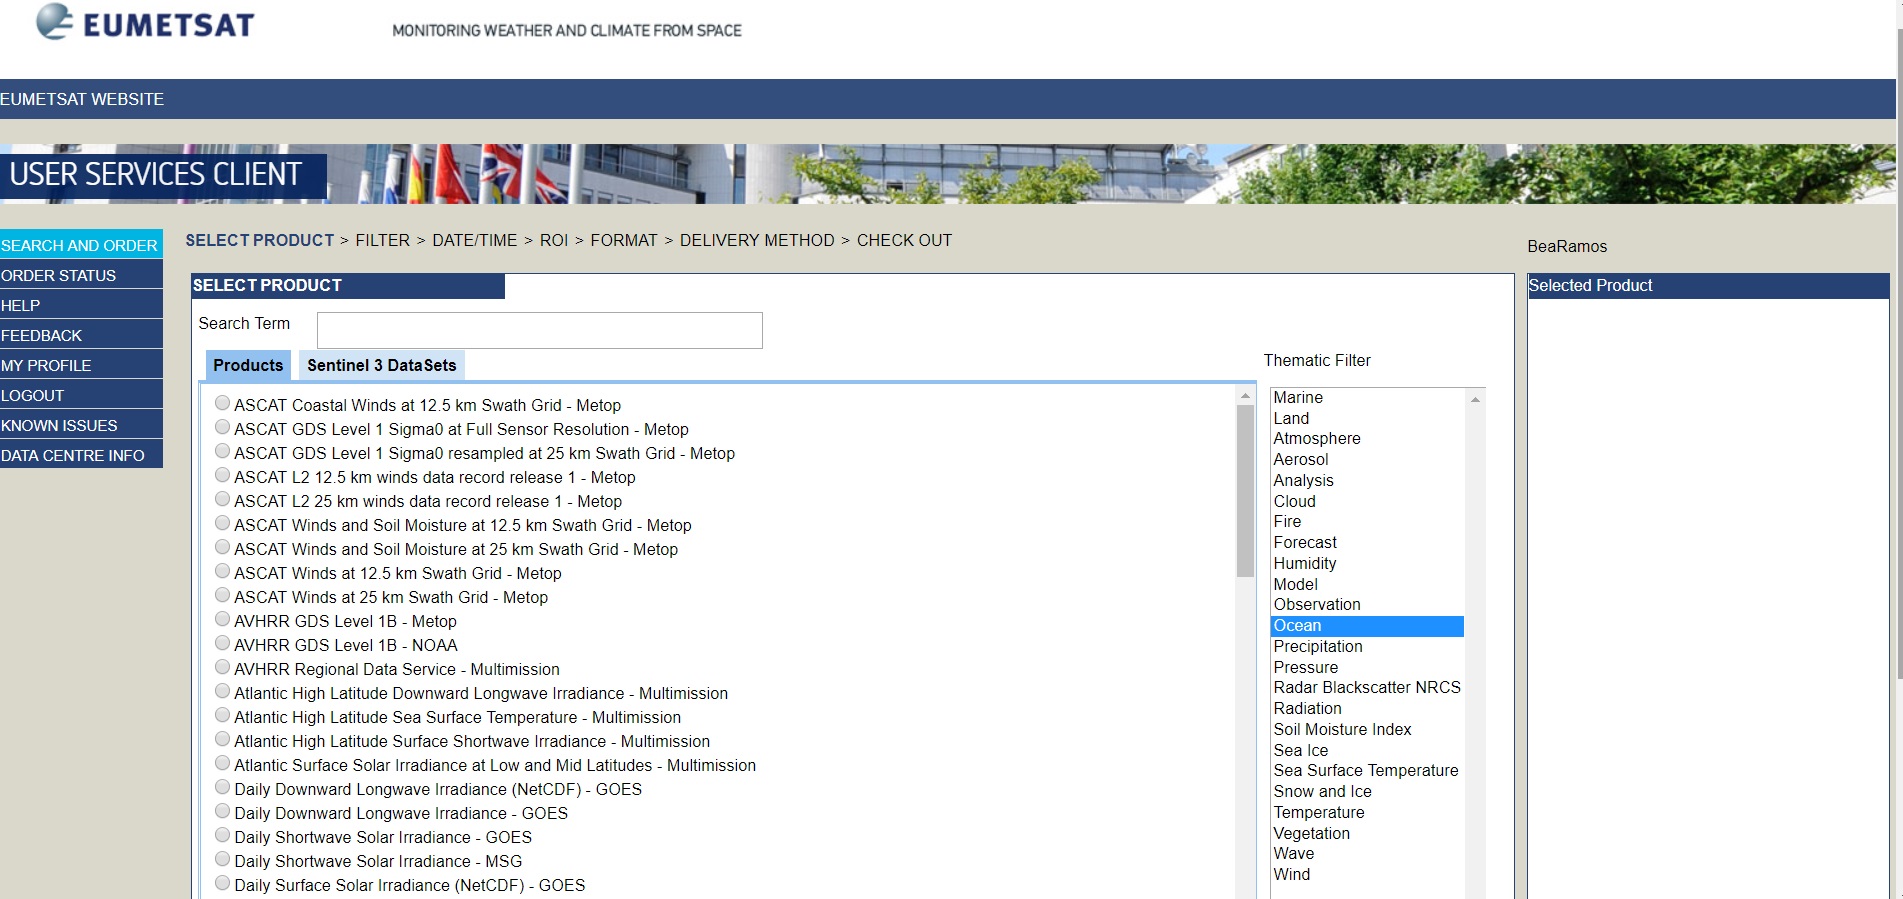
Task: Choose Atmosphere thematic filter
Action: pyautogui.click(x=1367, y=438)
